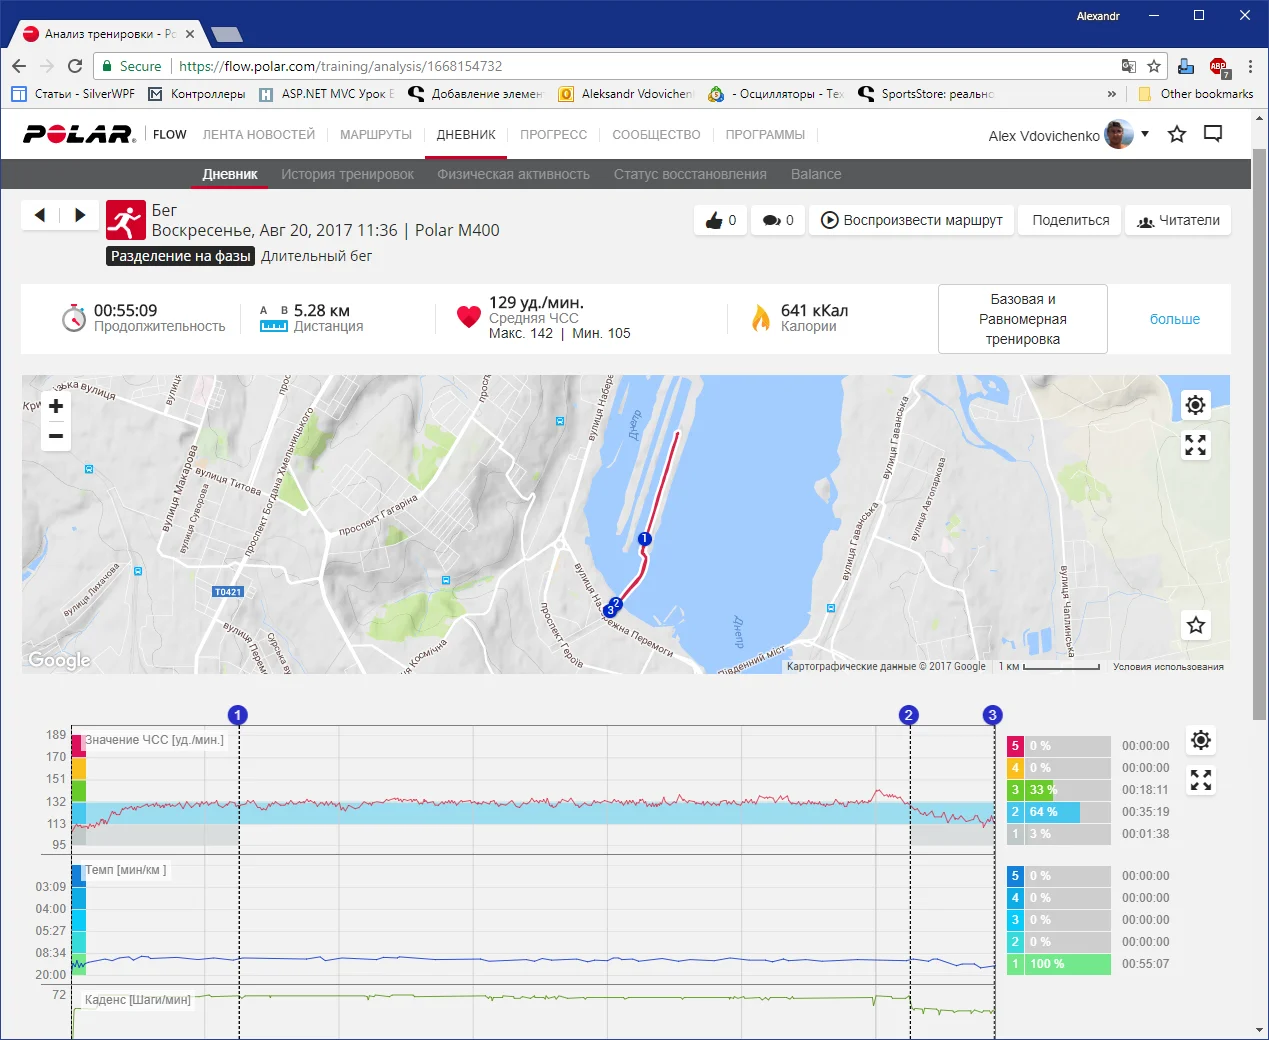Expand the map to fullscreen
The width and height of the screenshot is (1269, 1040).
(1195, 445)
